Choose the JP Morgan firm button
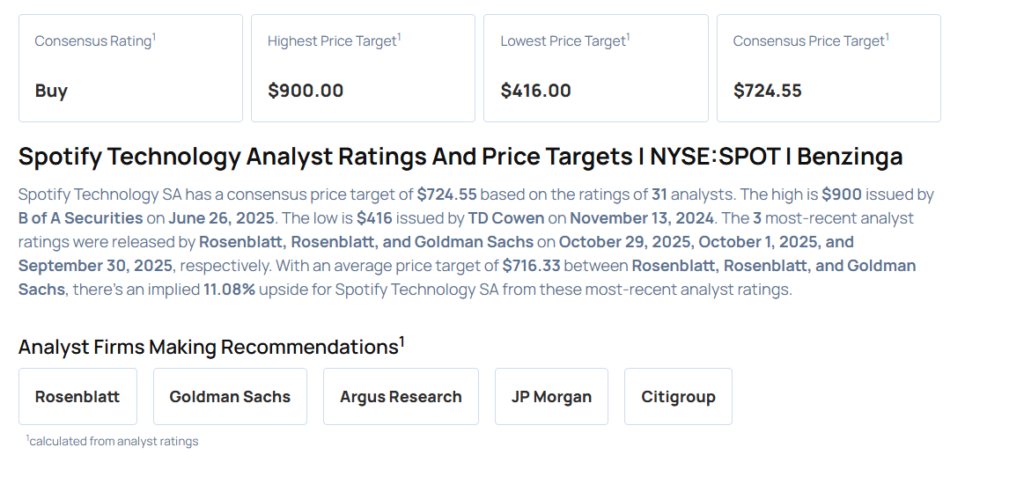The height and width of the screenshot is (477, 1024). point(552,396)
